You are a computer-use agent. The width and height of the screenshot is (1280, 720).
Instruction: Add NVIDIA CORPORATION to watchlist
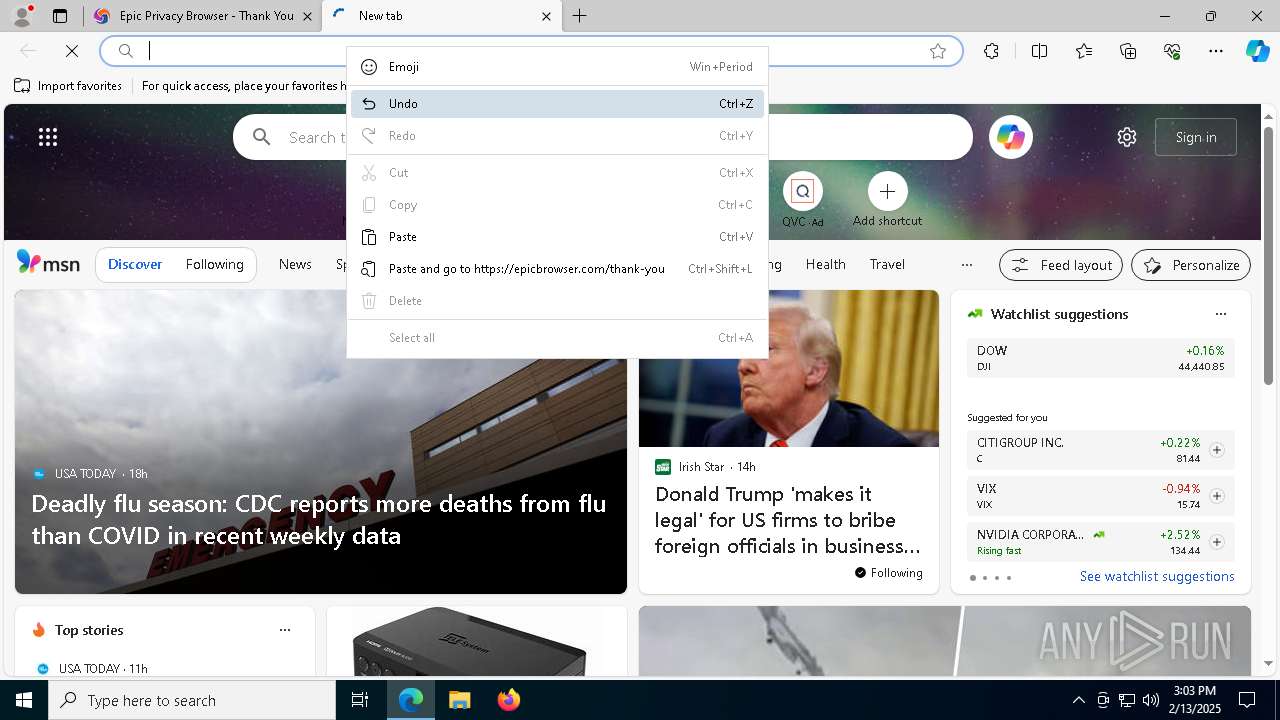click(x=1217, y=542)
